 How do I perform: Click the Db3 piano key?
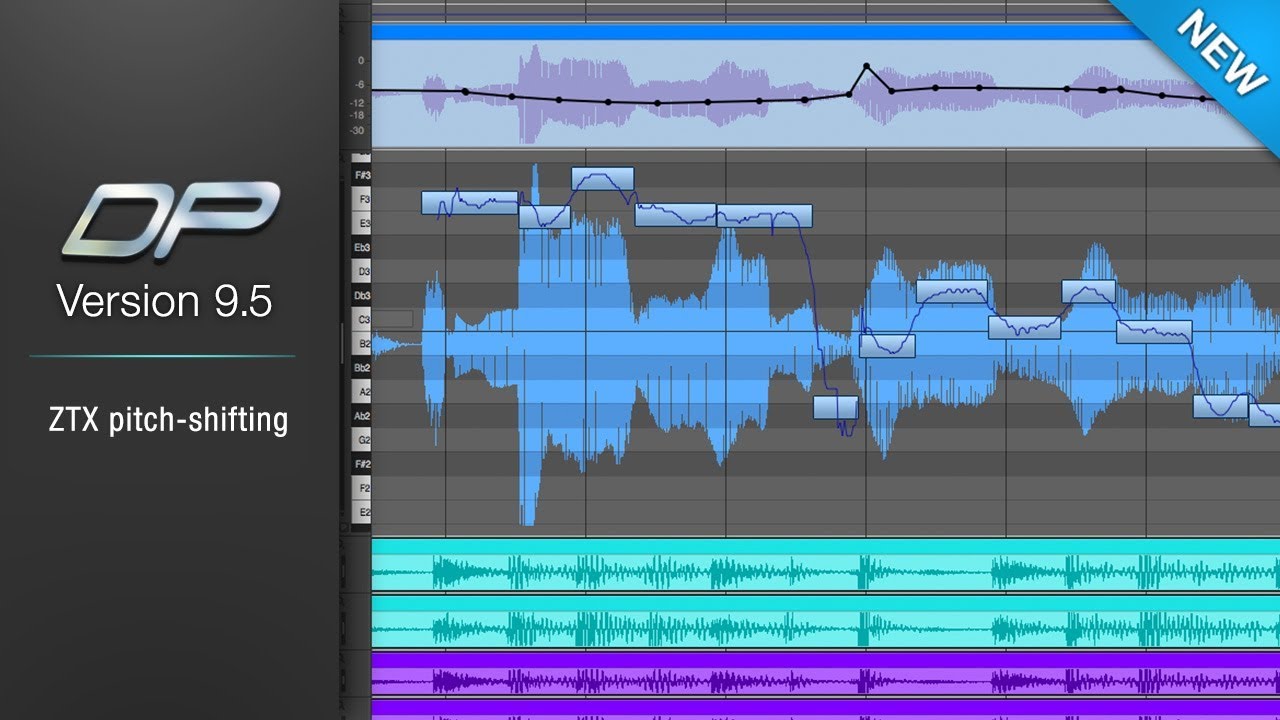coord(361,296)
